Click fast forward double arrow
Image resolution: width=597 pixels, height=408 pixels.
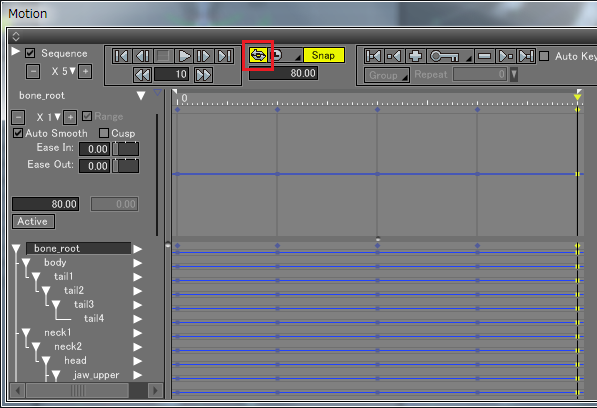[x=203, y=75]
